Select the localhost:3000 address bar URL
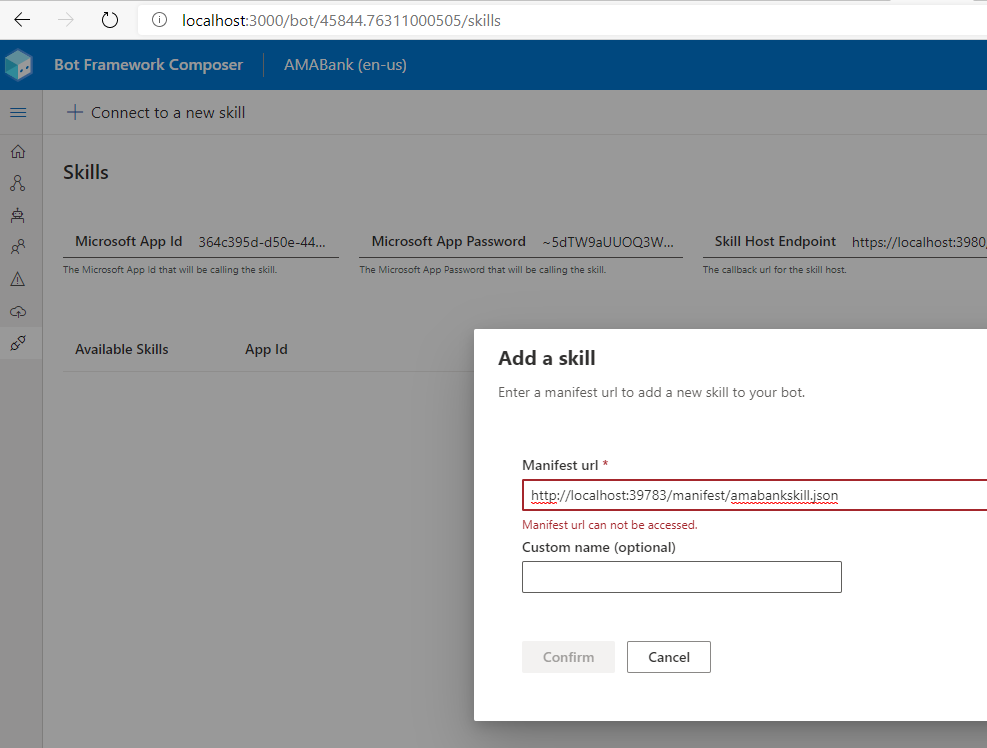Viewport: 987px width, 748px height. [341, 21]
